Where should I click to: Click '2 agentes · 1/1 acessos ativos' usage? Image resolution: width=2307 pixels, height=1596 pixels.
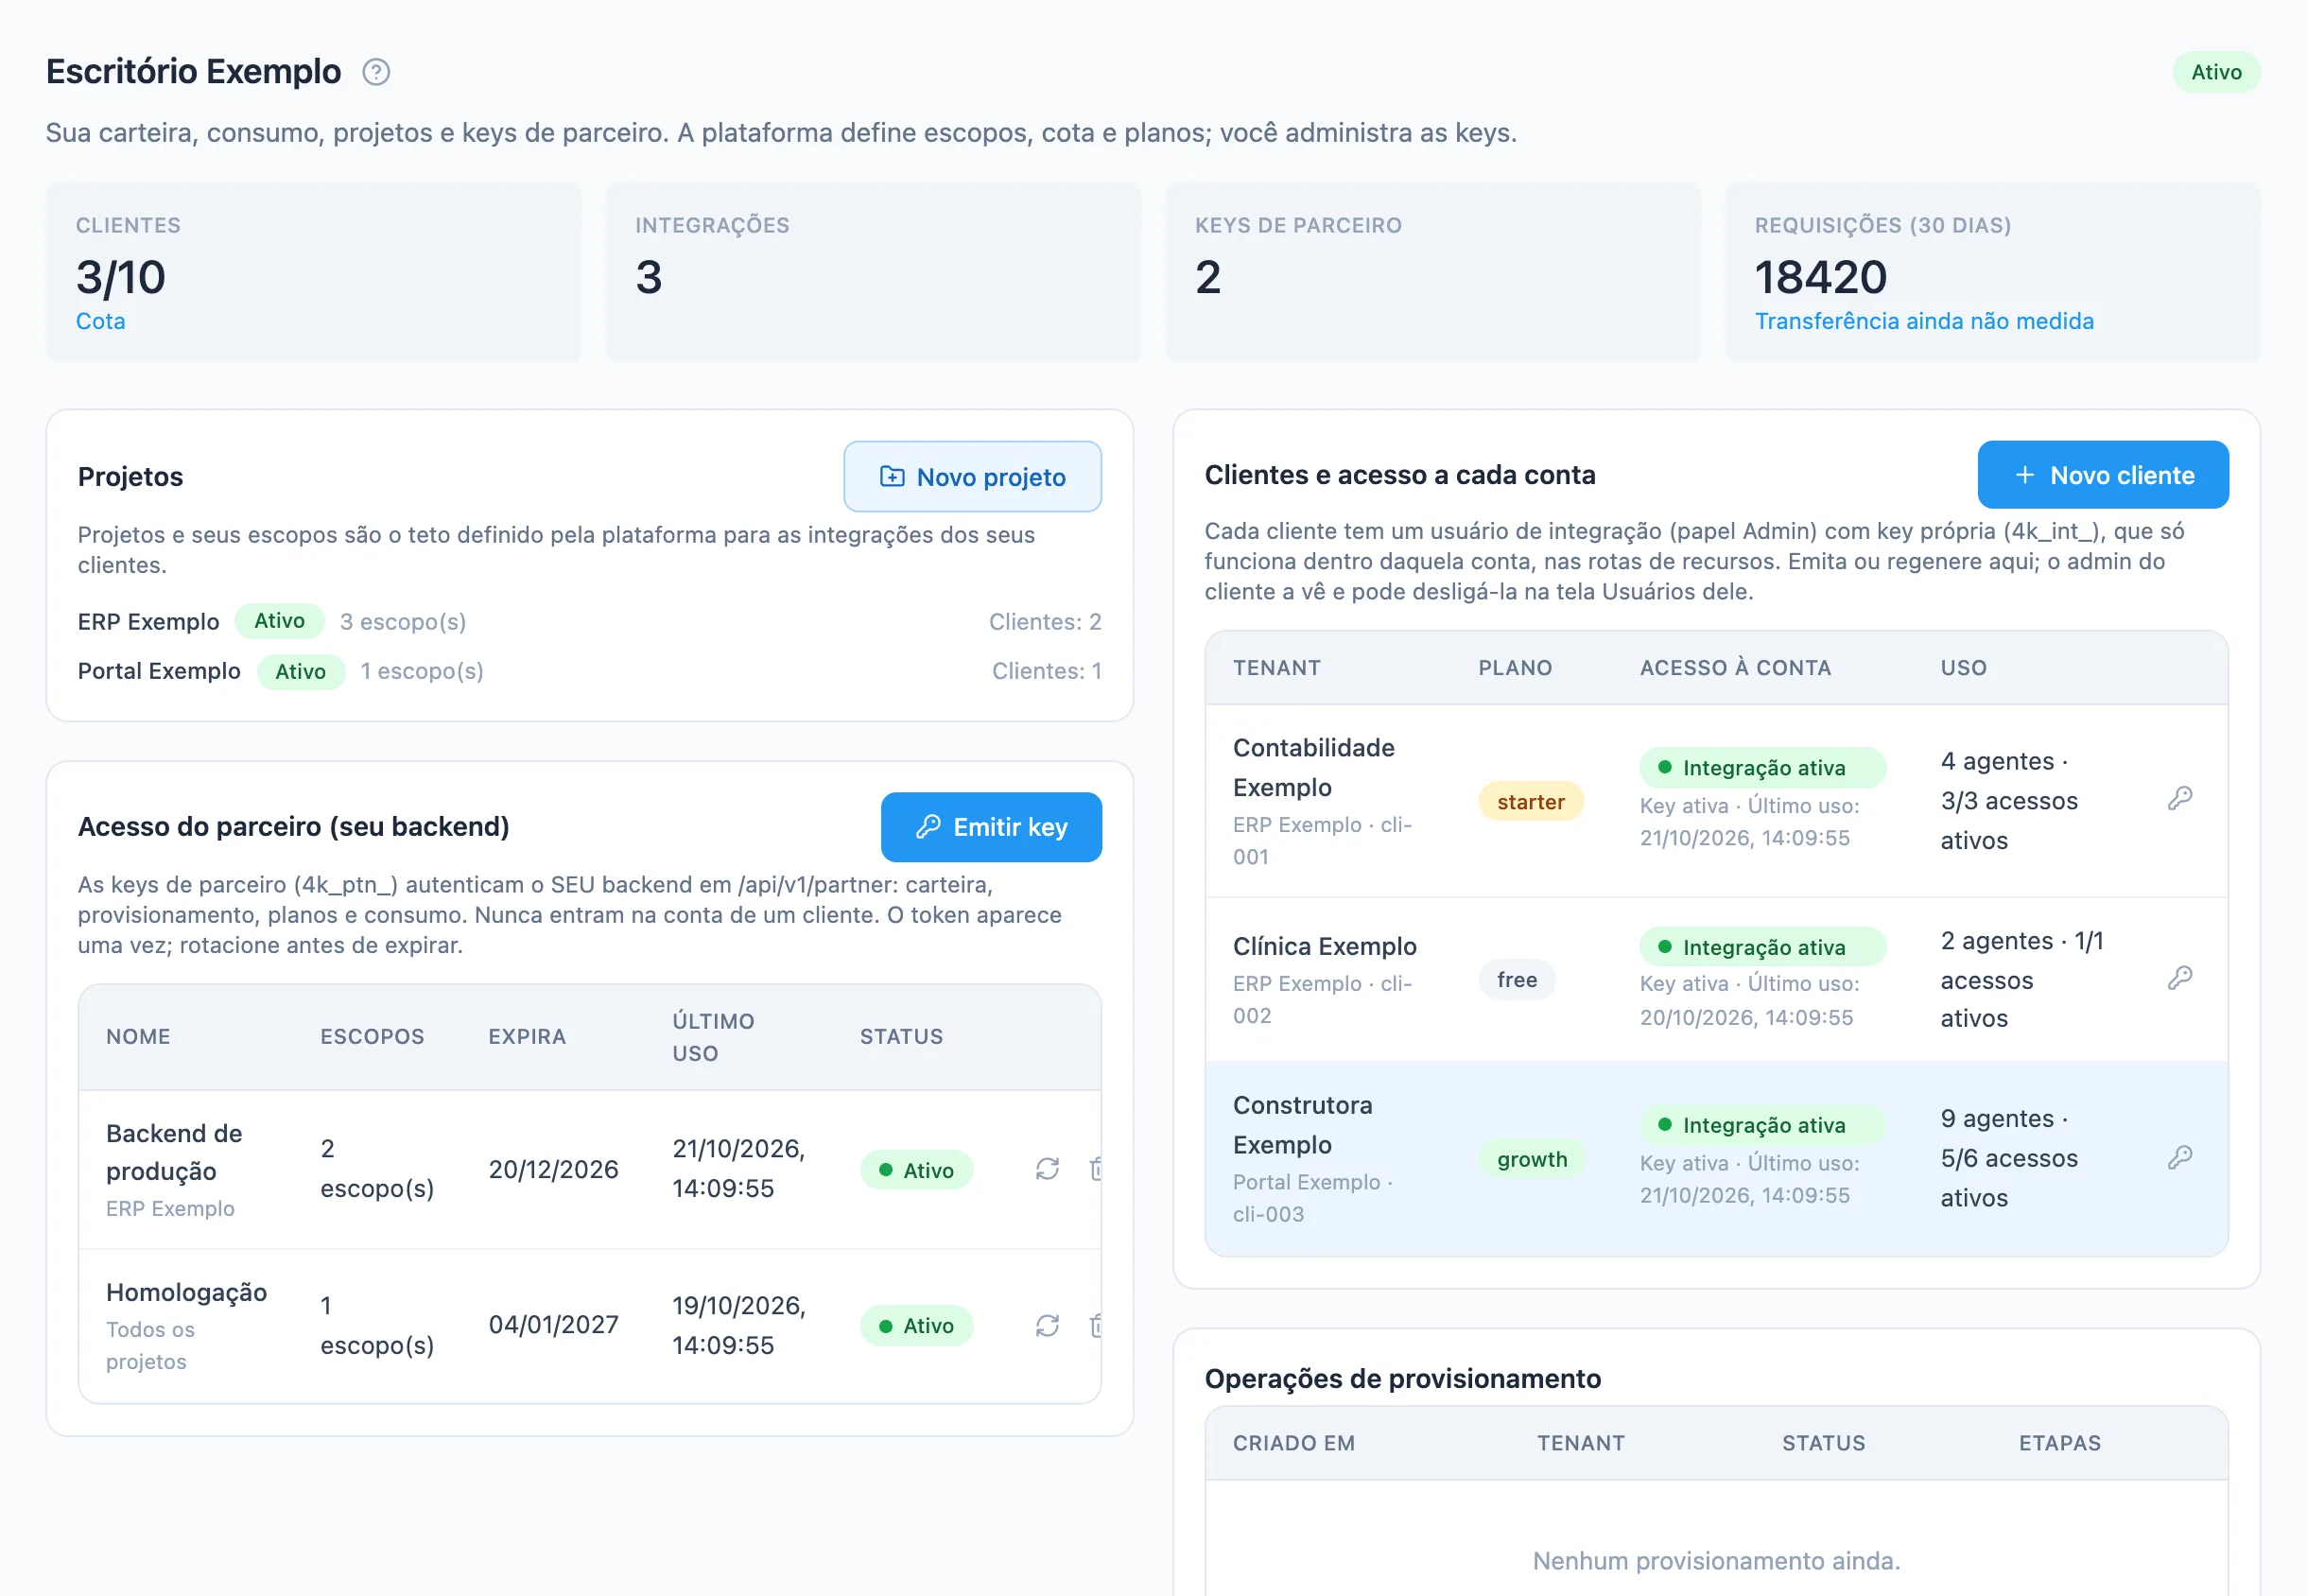pos(2022,980)
